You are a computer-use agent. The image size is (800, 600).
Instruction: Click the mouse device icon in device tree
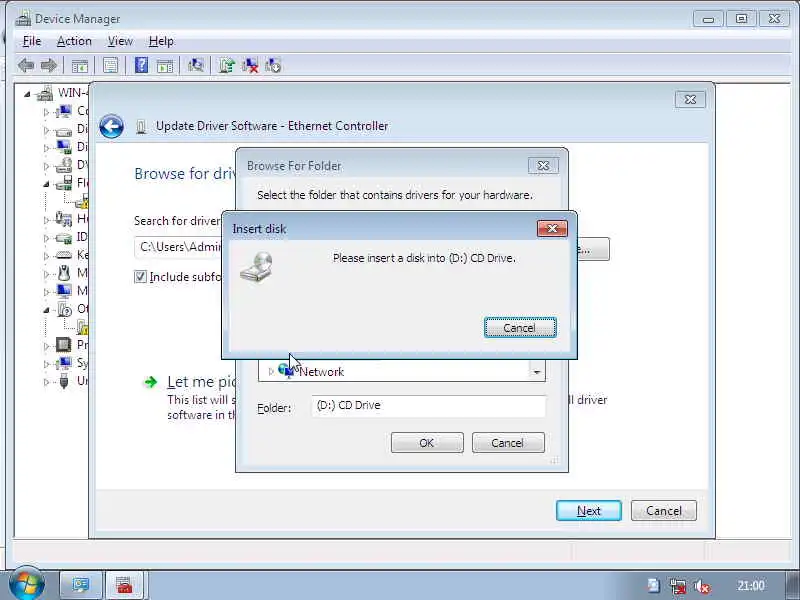click(64, 273)
